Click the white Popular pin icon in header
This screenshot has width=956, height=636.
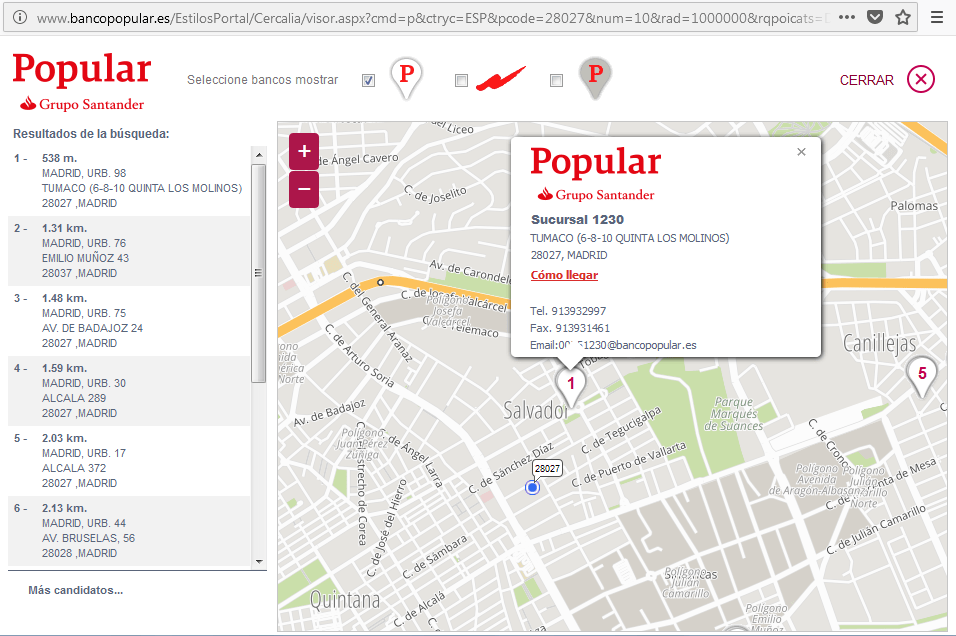[406, 78]
